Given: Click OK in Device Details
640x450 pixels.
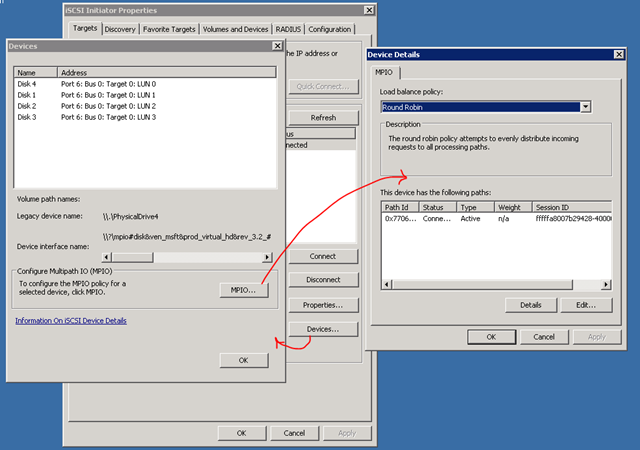Looking at the screenshot, I should coord(491,337).
